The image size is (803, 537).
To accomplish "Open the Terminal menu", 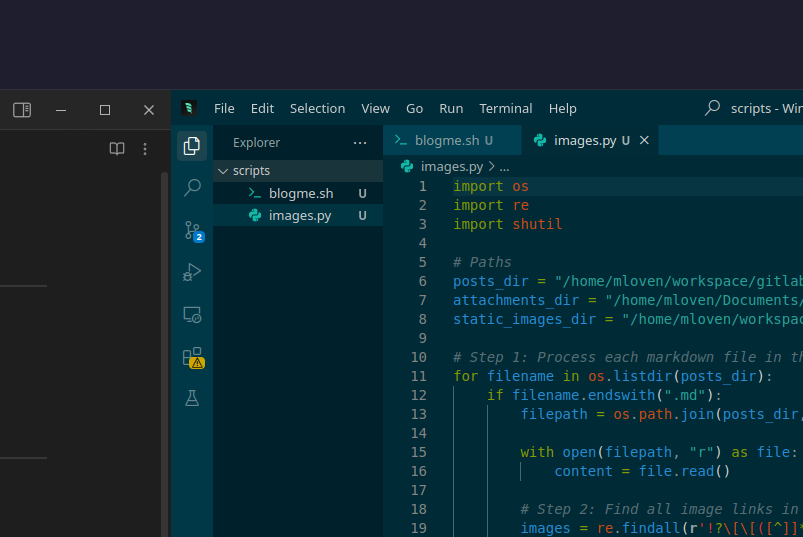I will tap(505, 108).
